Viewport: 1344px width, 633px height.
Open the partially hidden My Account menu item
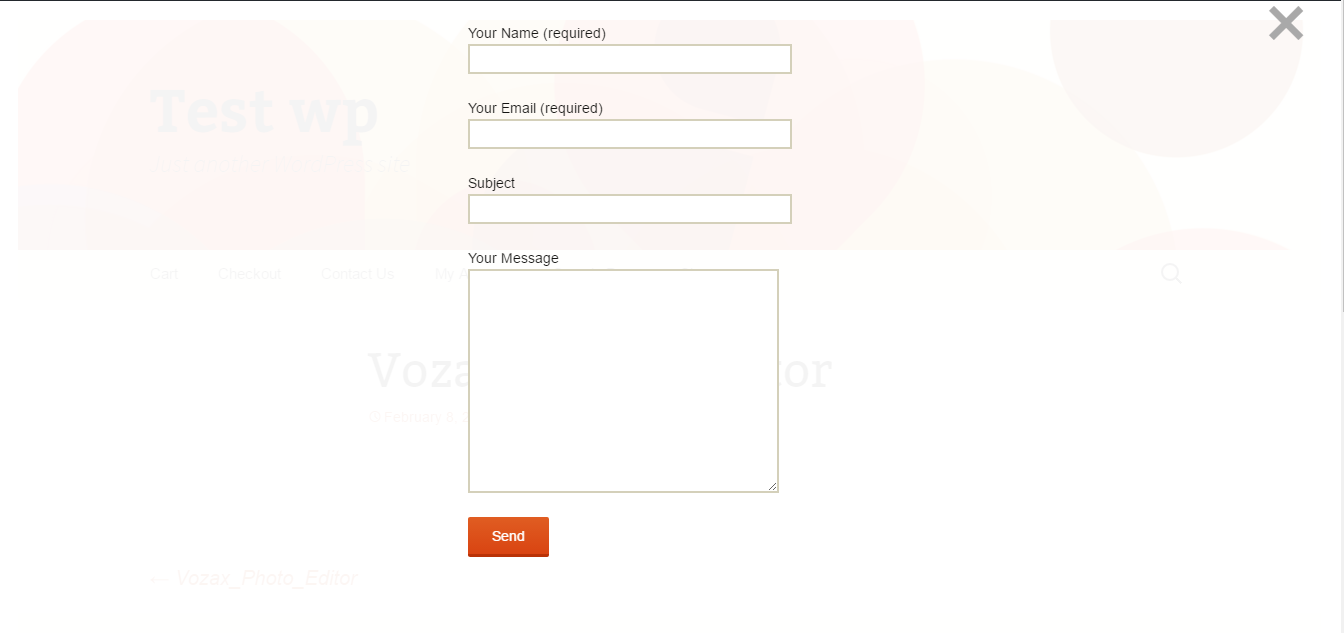coord(451,274)
